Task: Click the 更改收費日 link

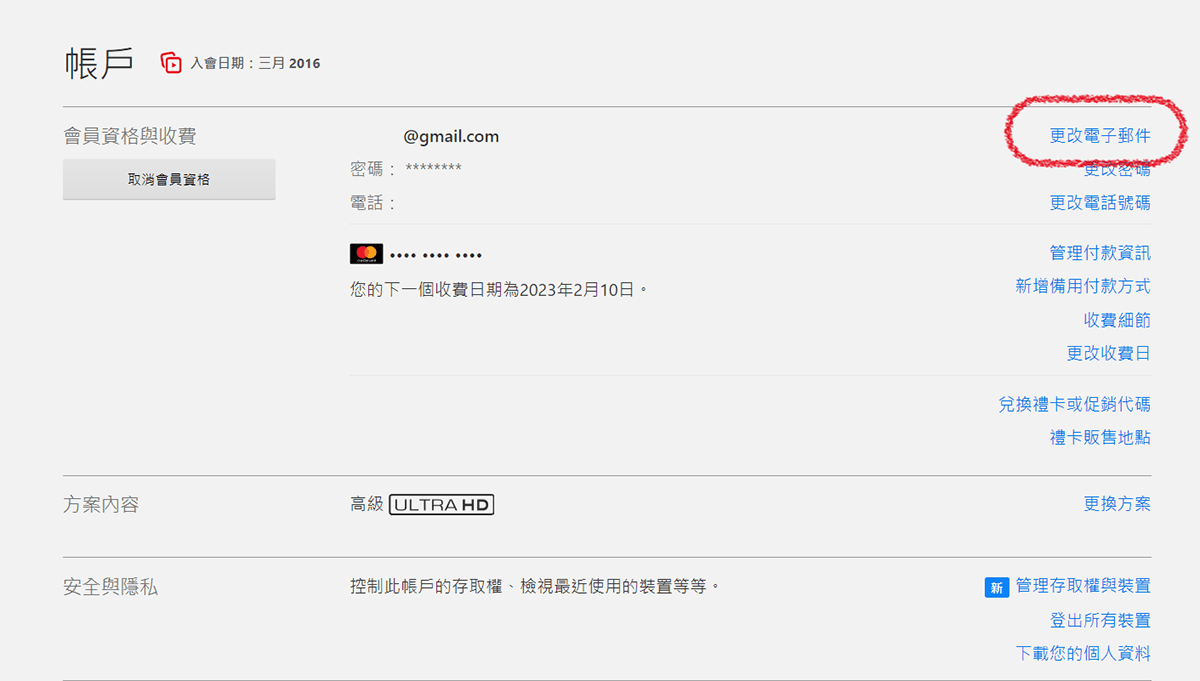Action: pyautogui.click(x=1109, y=353)
